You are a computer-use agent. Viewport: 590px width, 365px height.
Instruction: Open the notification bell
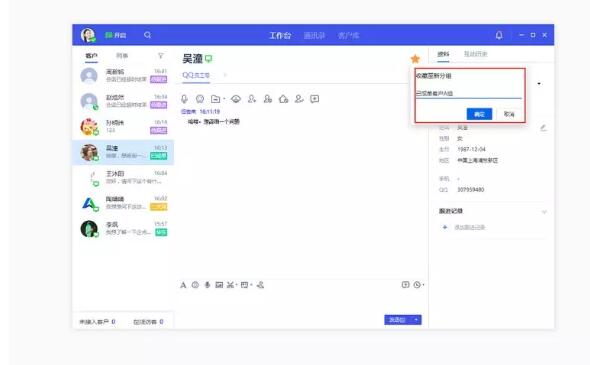pos(499,35)
